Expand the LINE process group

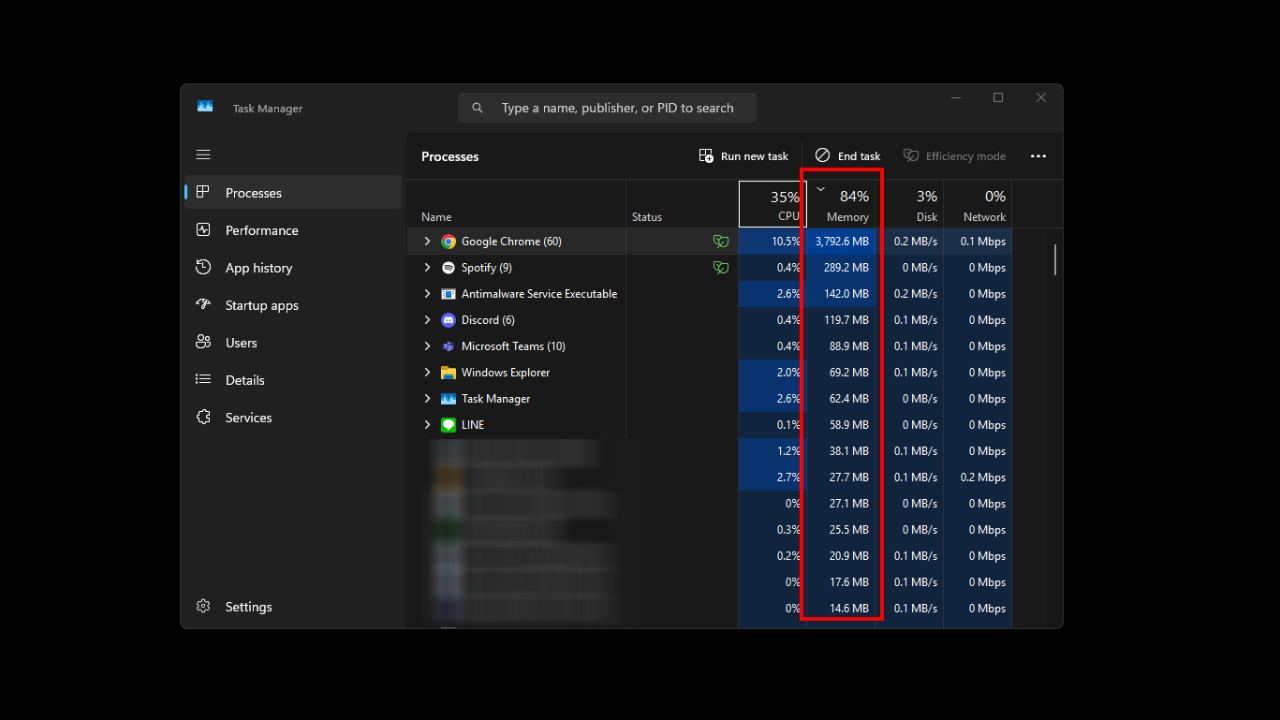427,424
